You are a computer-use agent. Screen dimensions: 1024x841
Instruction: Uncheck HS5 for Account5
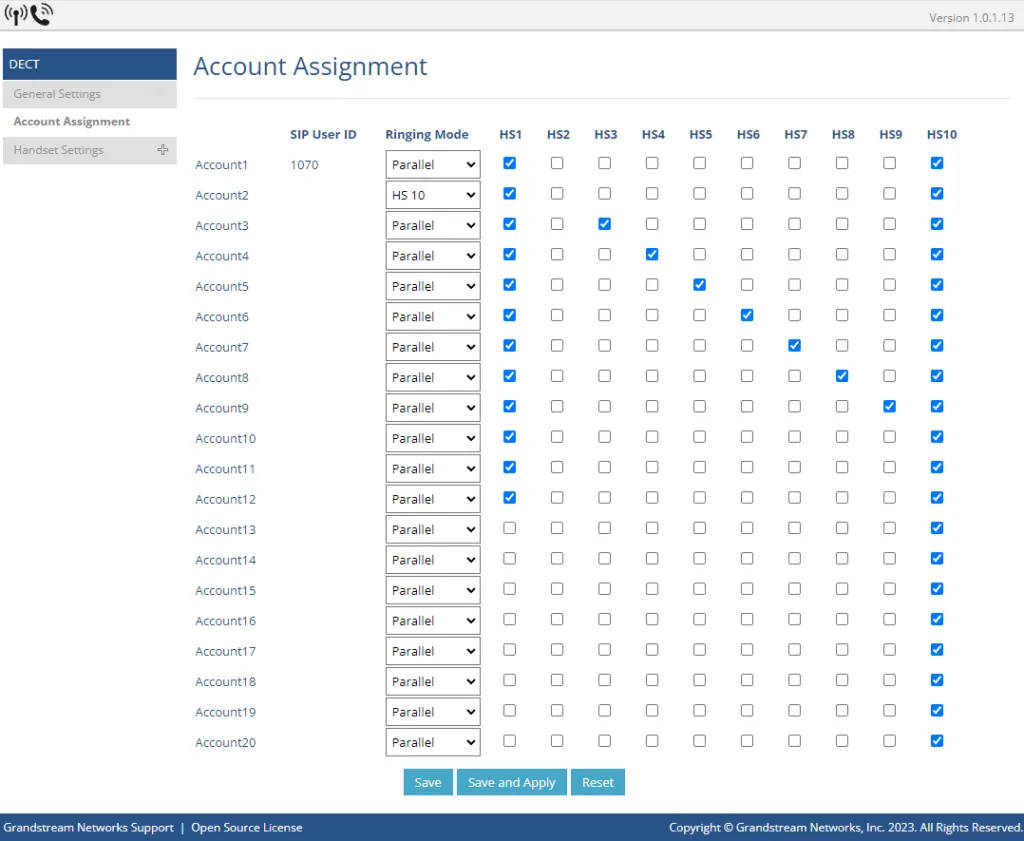699,285
